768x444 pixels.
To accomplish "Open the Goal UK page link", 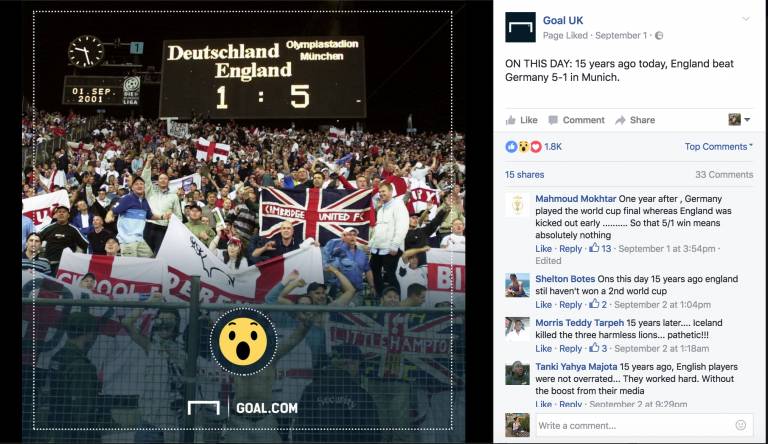I will (563, 21).
